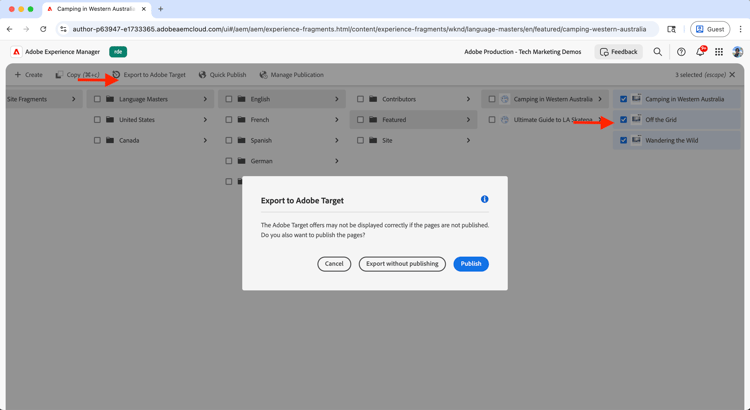Open the Guest profile button
The width and height of the screenshot is (750, 410).
tap(710, 29)
